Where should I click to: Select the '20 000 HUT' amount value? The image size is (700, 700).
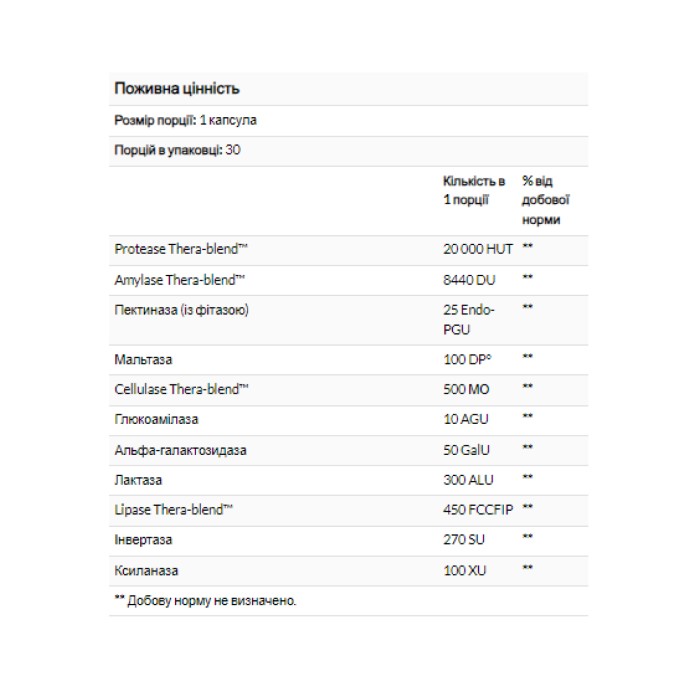477,249
